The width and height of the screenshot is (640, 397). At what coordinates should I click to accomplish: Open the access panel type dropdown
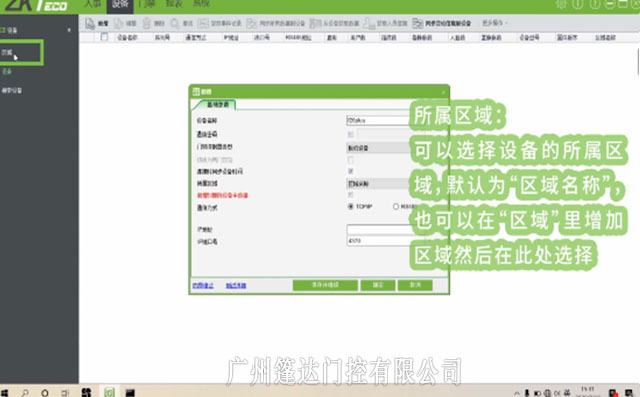click(378, 148)
